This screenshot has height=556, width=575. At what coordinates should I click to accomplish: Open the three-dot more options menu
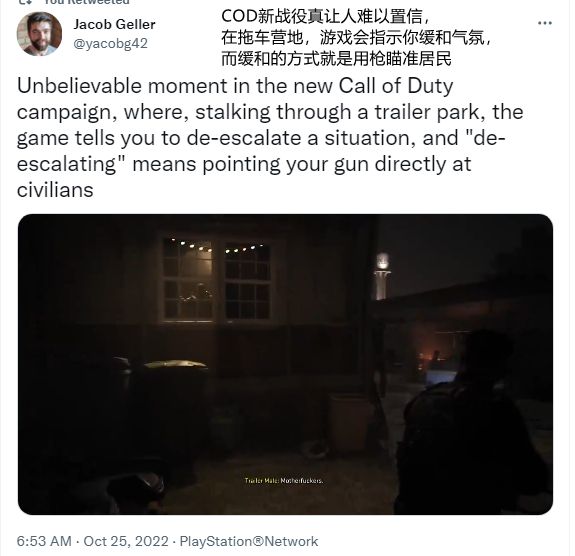click(x=545, y=23)
